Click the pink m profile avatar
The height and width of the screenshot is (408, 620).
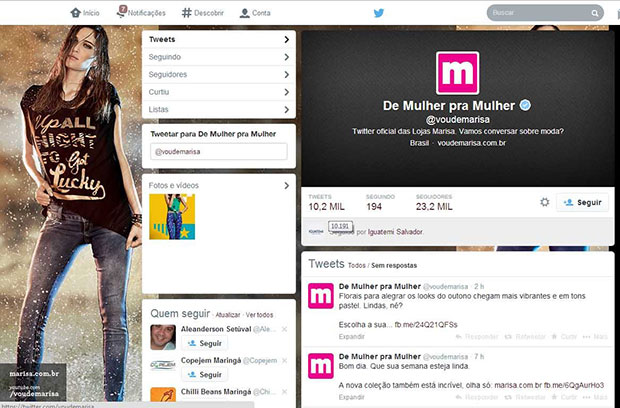pyautogui.click(x=457, y=73)
